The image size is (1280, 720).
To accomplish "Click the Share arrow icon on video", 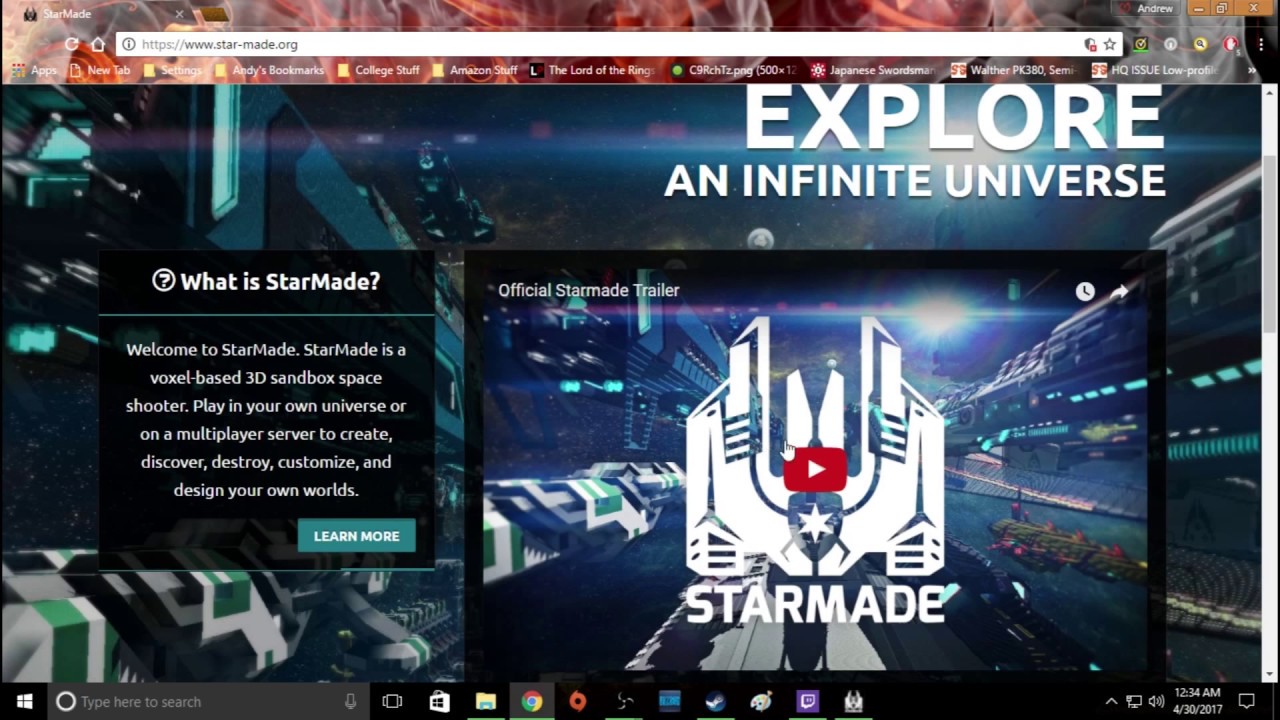I will [1119, 291].
